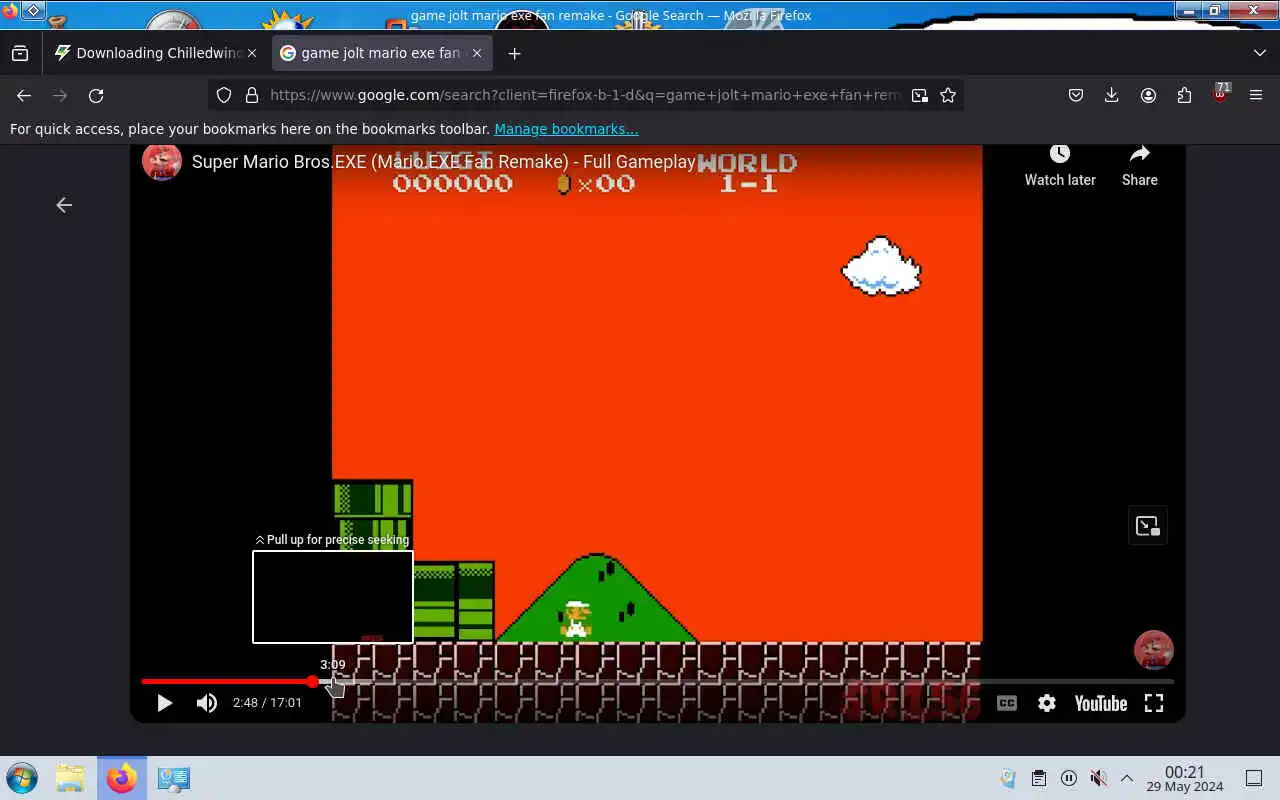Enter fullscreen on the video player

point(1154,703)
